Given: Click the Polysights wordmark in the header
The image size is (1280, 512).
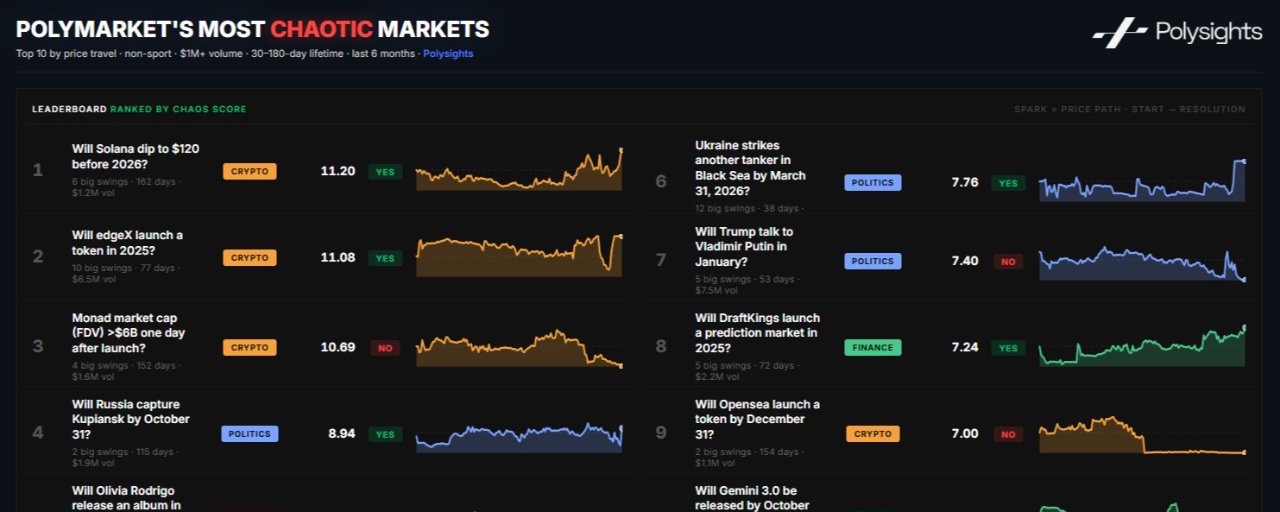Looking at the screenshot, I should [x=1209, y=32].
